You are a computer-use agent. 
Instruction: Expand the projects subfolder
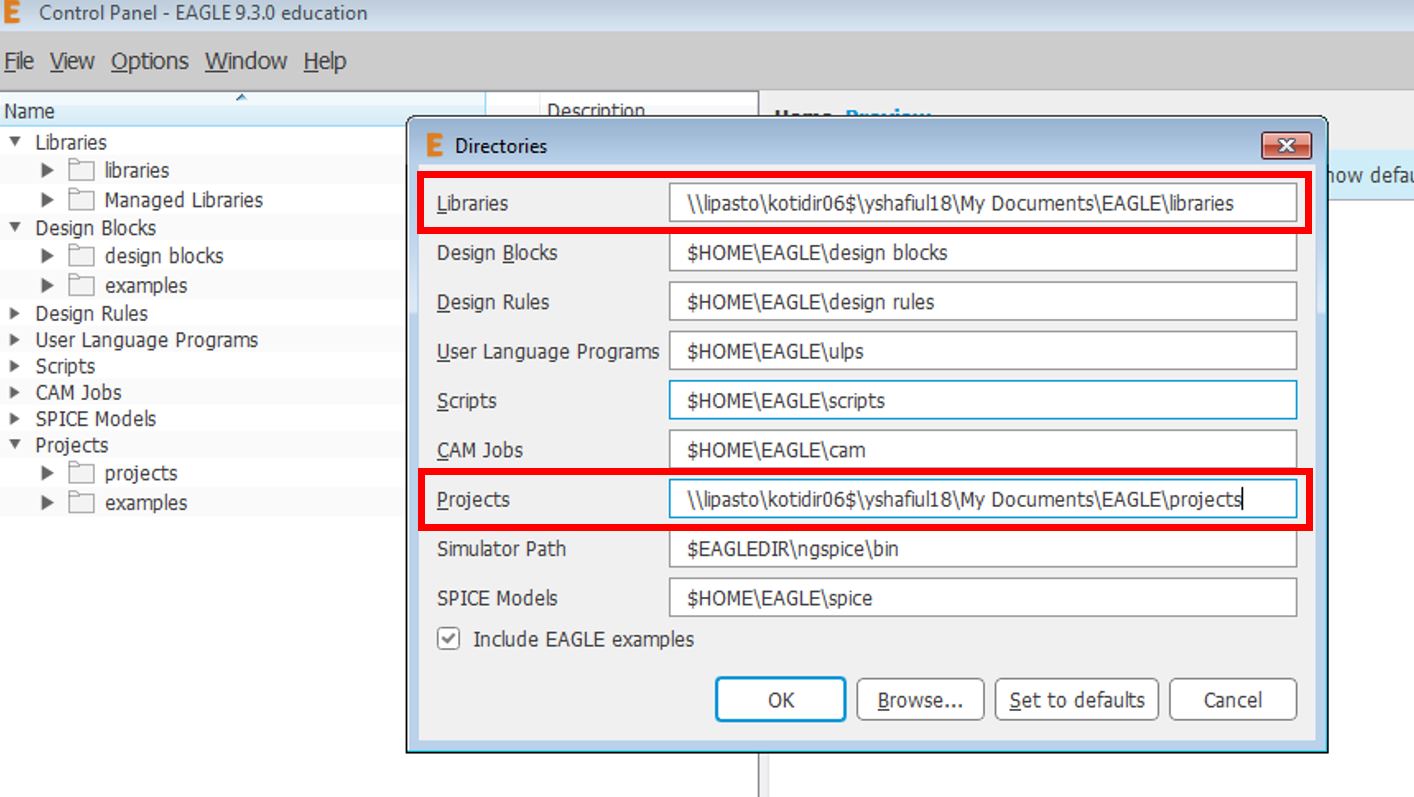47,473
